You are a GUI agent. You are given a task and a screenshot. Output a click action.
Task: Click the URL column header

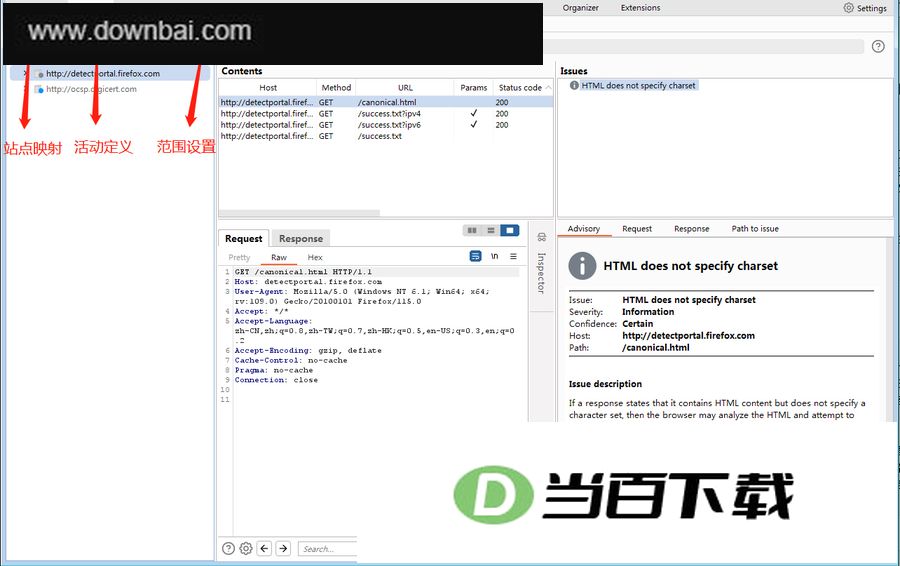click(405, 87)
